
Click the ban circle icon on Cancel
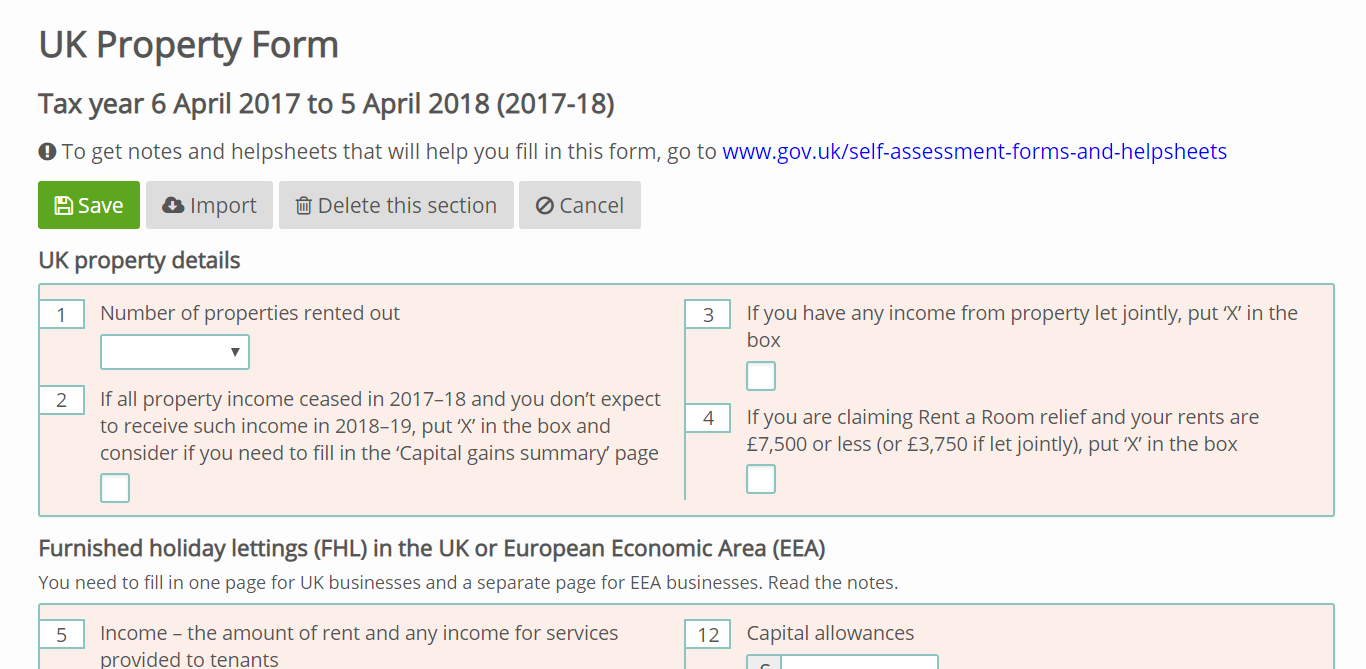pos(545,206)
